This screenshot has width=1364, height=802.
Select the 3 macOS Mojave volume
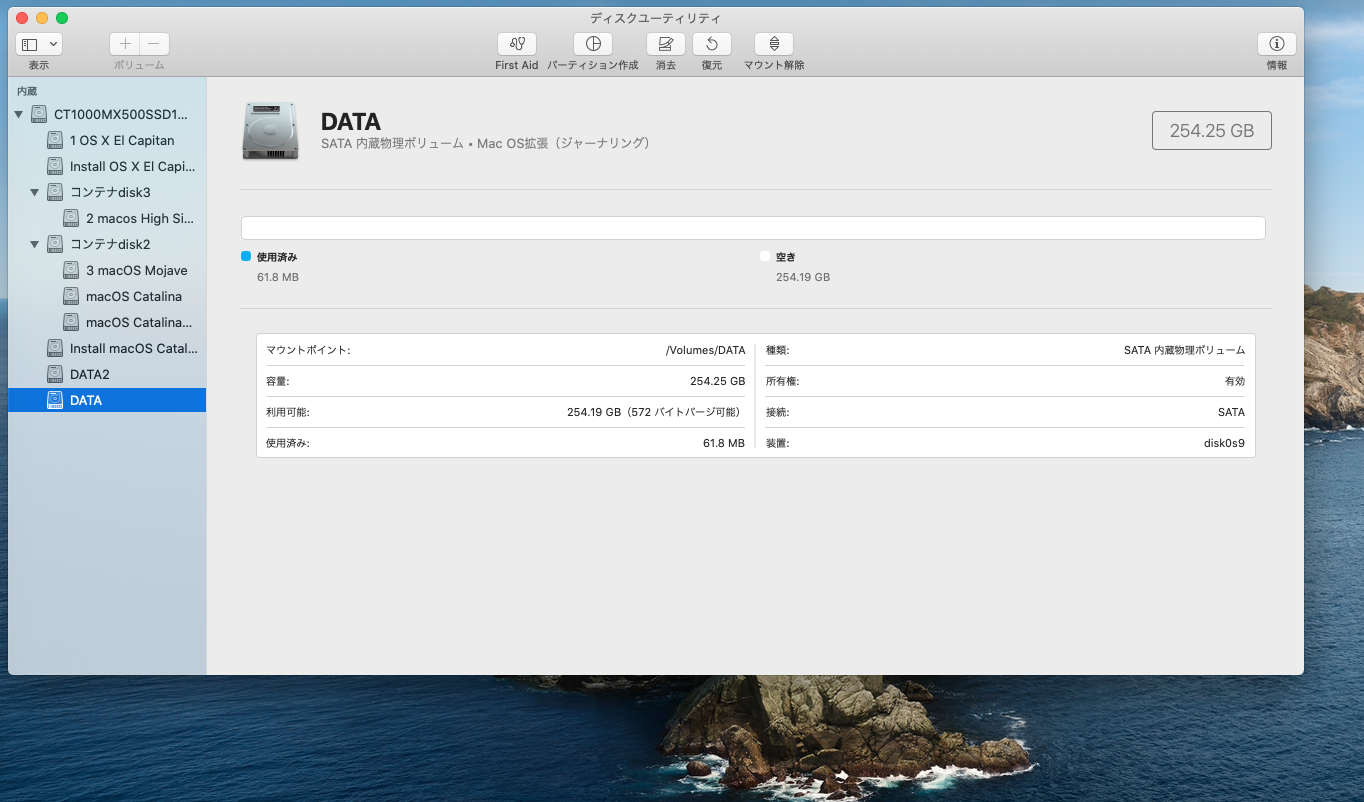tap(107, 270)
